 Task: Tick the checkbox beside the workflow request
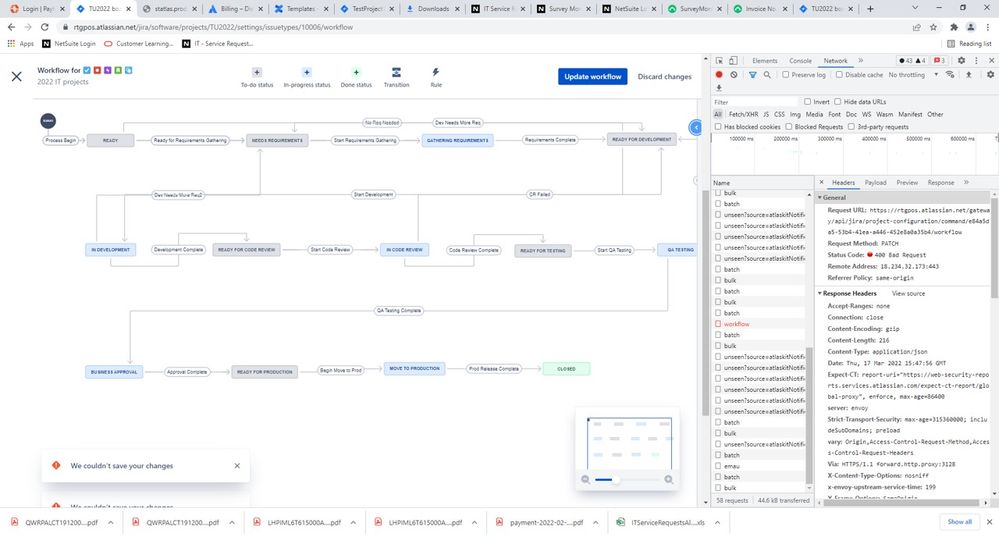[x=718, y=324]
